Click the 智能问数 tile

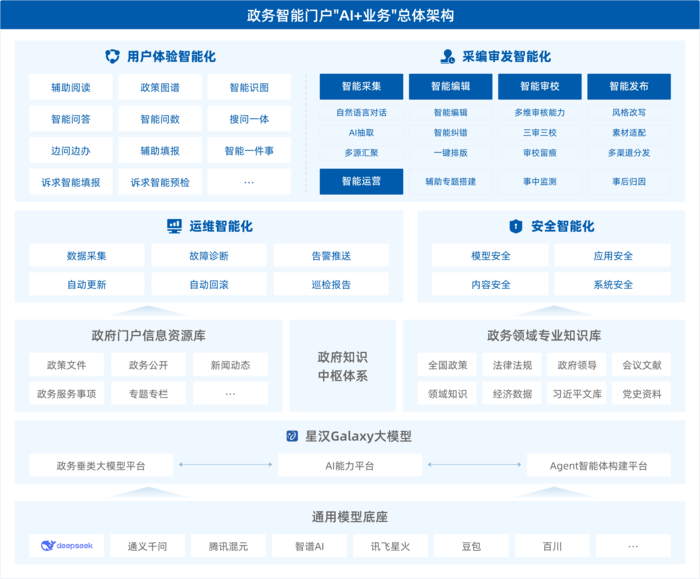[x=160, y=119]
